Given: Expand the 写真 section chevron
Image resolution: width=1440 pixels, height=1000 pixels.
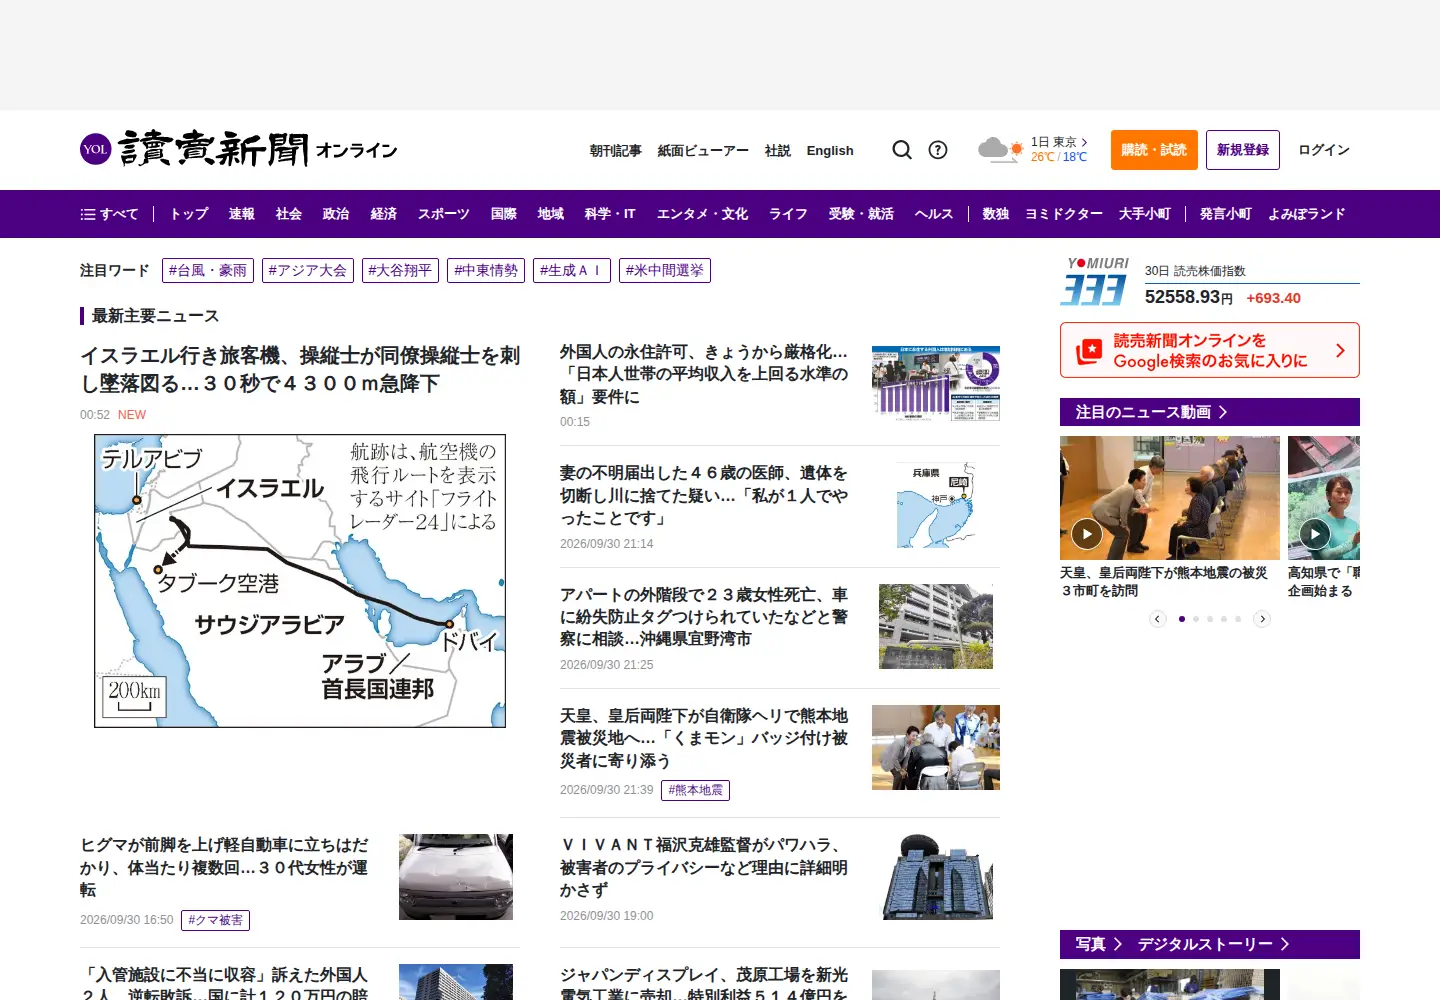Looking at the screenshot, I should tap(1118, 944).
